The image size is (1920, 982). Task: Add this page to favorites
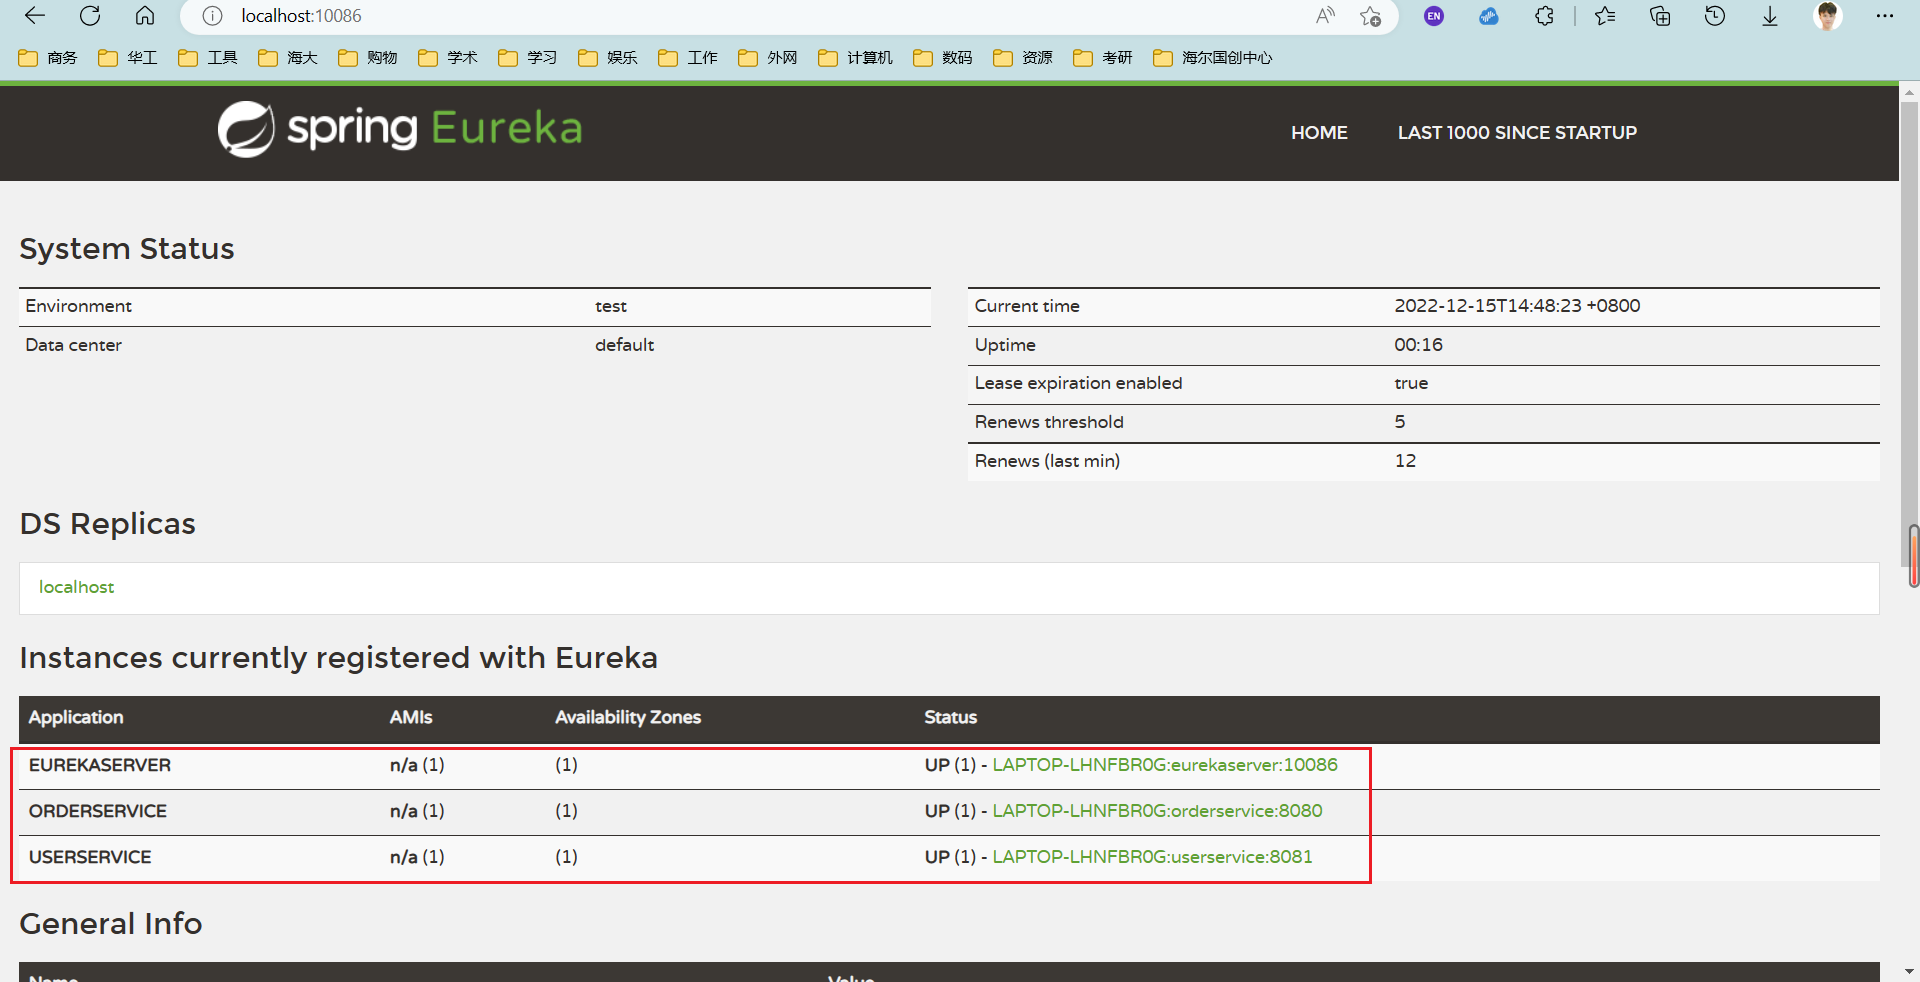[1371, 17]
